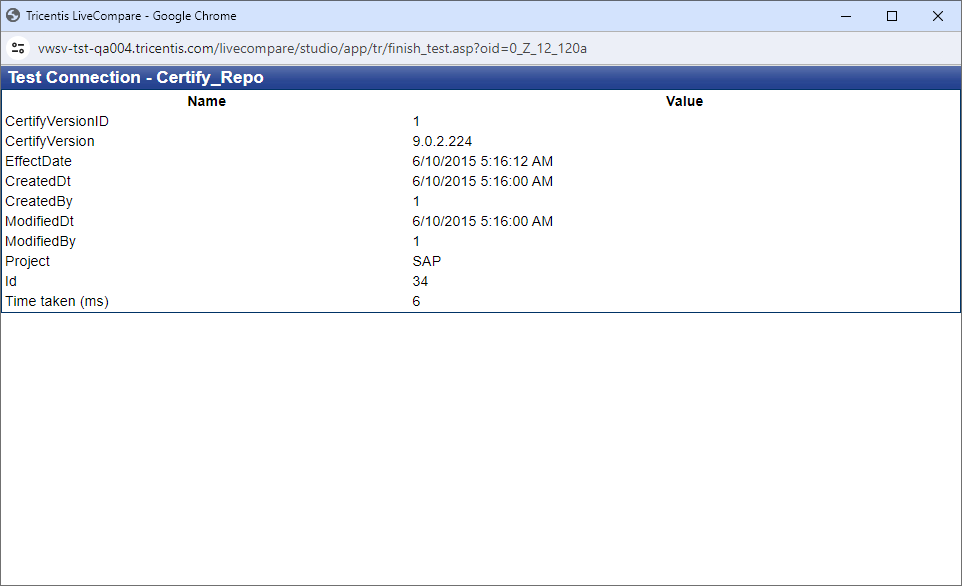This screenshot has height=586, width=962.
Task: Maximize the Tricentis LiveCompare window
Action: click(x=892, y=16)
